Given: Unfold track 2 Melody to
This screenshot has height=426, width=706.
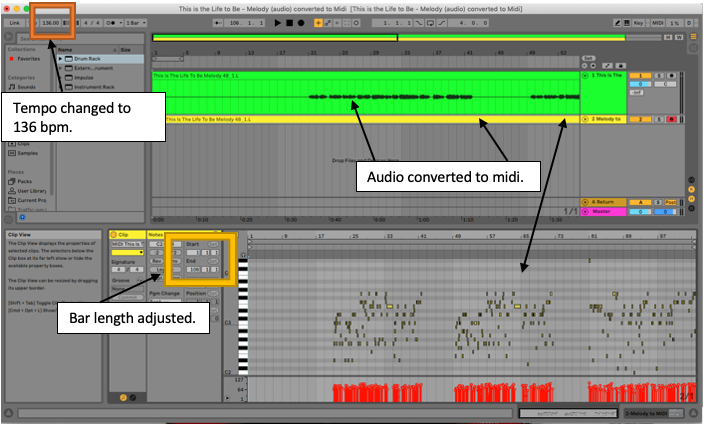Looking at the screenshot, I should point(585,119).
